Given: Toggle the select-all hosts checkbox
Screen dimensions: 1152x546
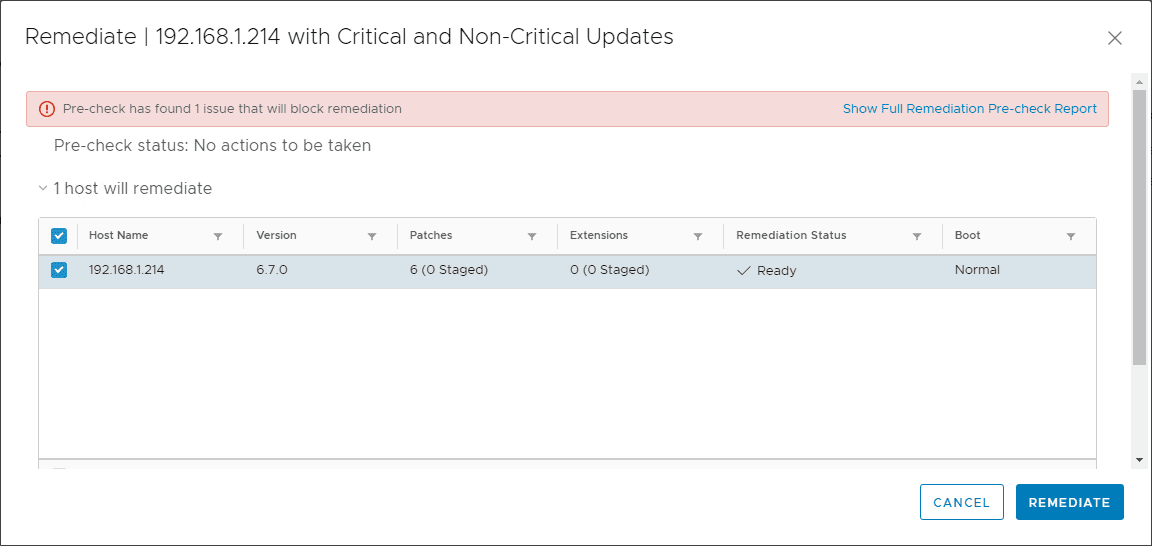Looking at the screenshot, I should coord(59,236).
